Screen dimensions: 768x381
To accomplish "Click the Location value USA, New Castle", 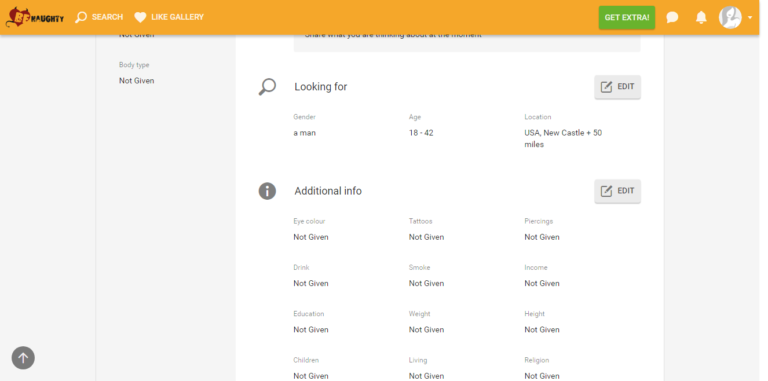I will click(563, 139).
